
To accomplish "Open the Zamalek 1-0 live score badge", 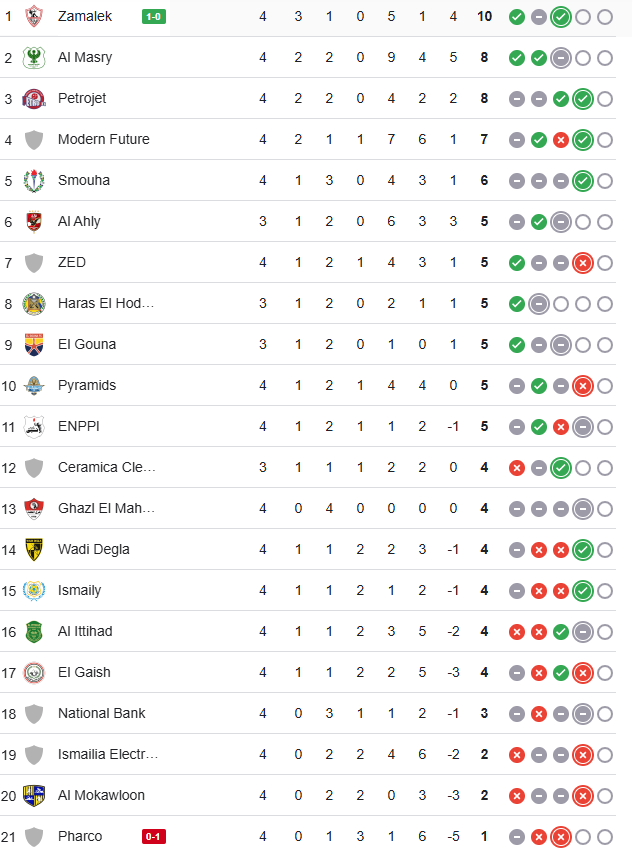I will point(154,17).
